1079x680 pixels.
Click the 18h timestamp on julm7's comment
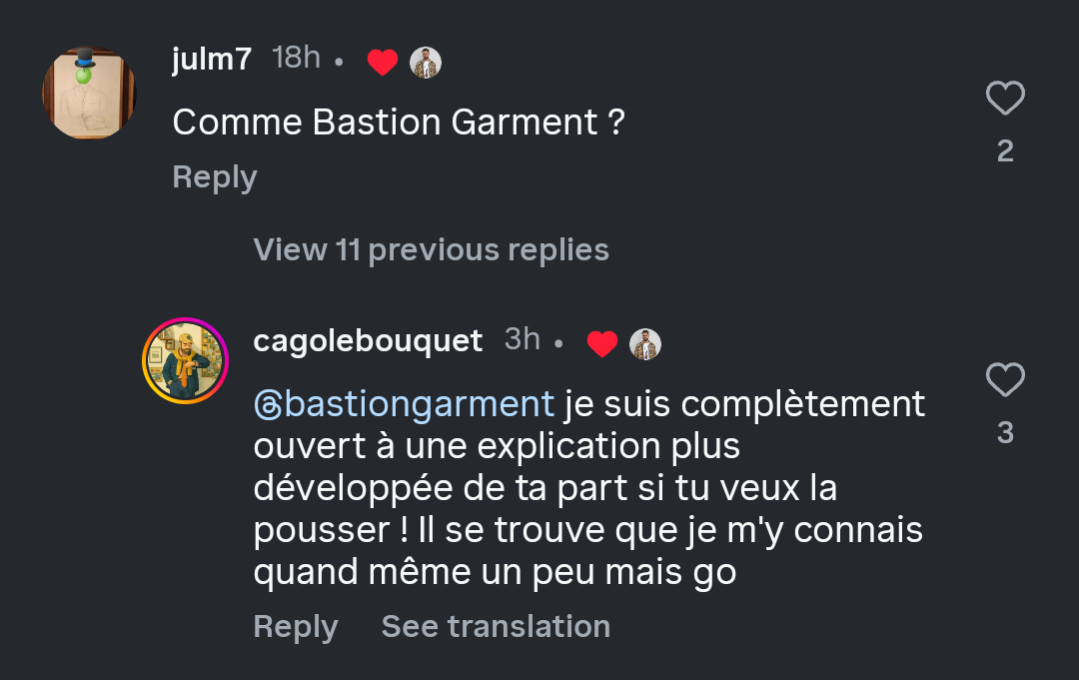296,58
